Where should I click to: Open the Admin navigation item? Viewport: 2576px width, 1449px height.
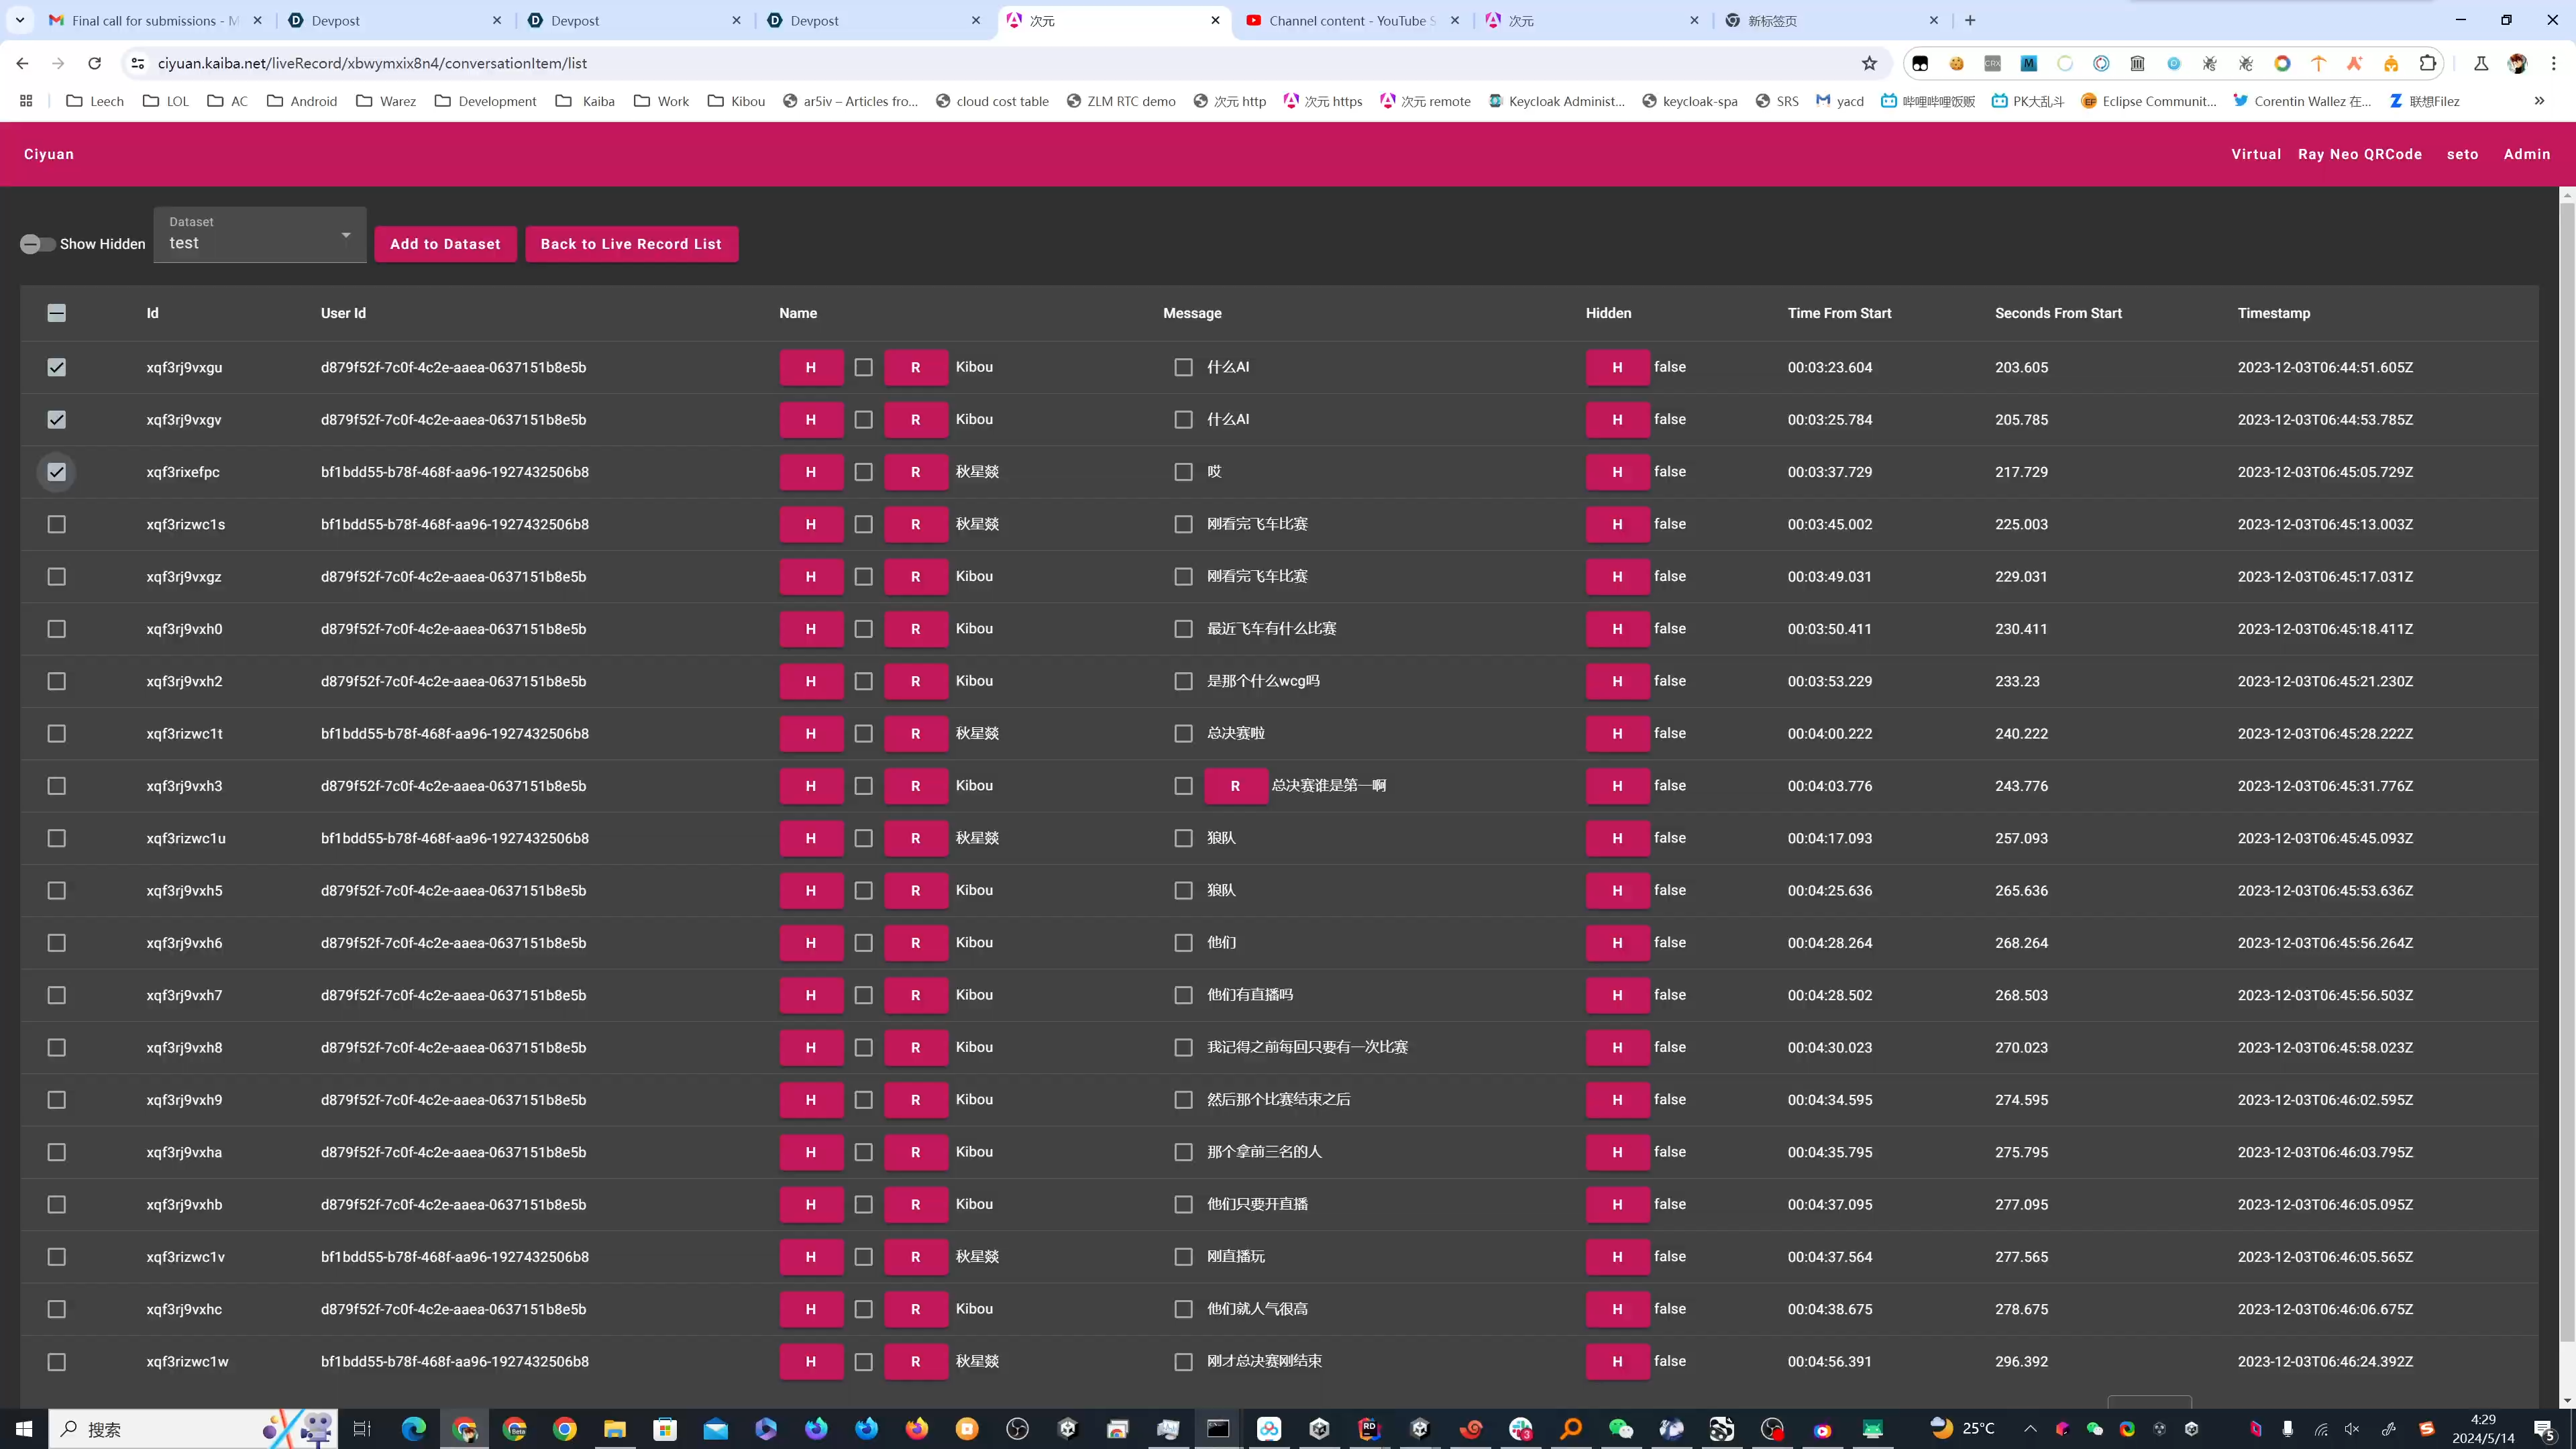[x=2526, y=154]
